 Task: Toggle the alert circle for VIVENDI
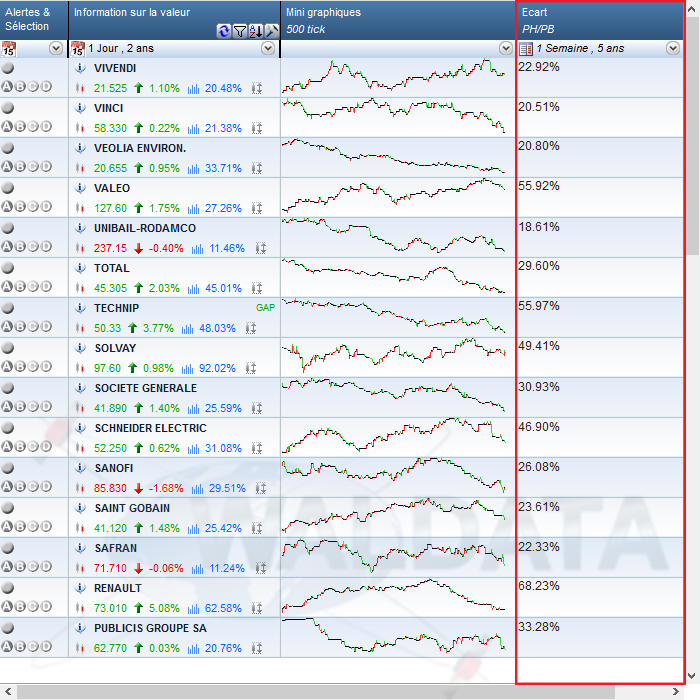(8, 67)
